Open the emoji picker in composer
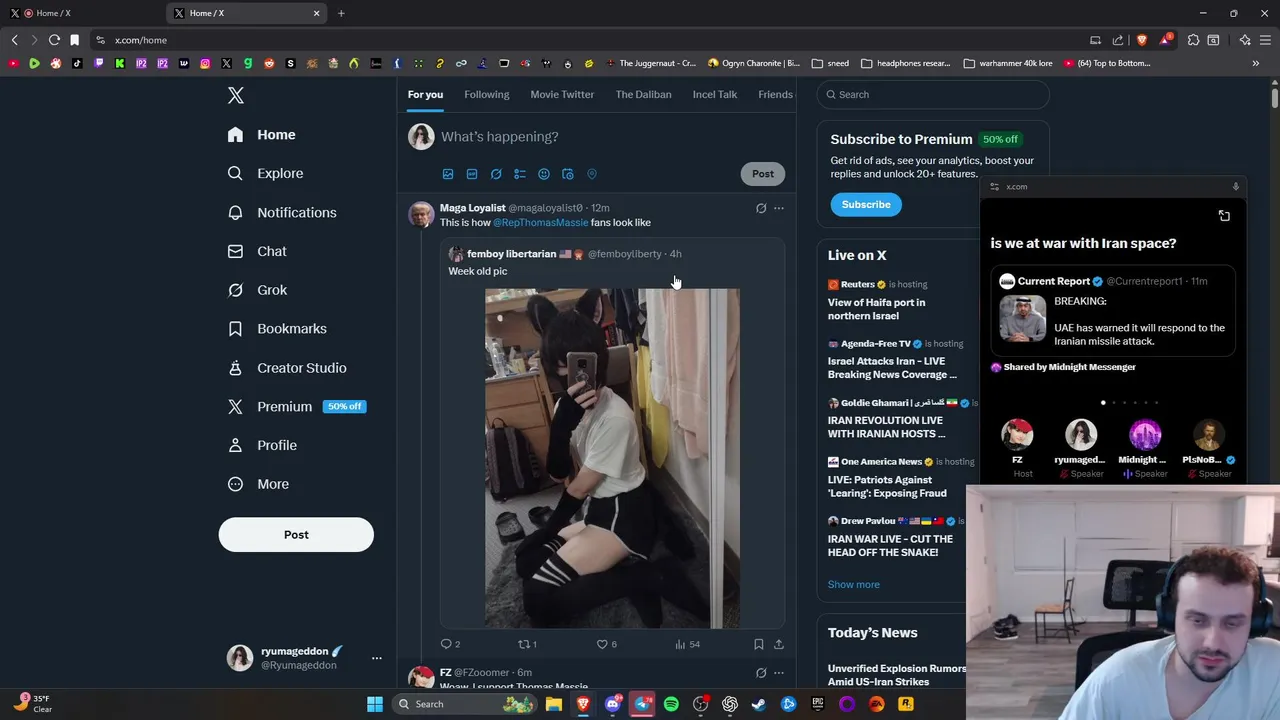 point(544,174)
